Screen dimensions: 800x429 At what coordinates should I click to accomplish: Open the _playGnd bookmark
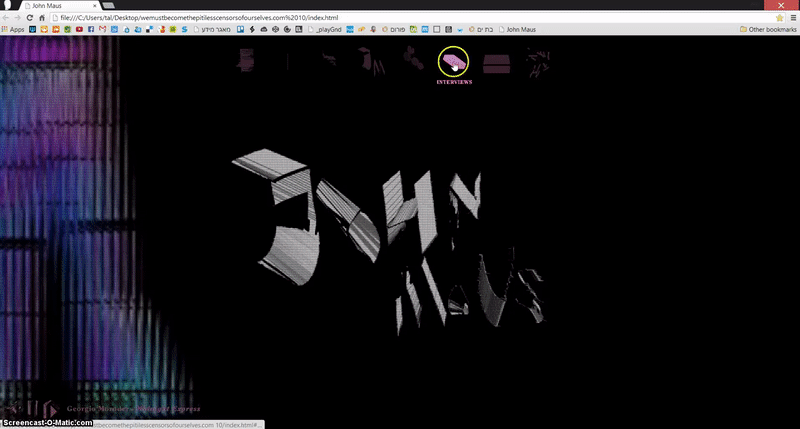325,30
